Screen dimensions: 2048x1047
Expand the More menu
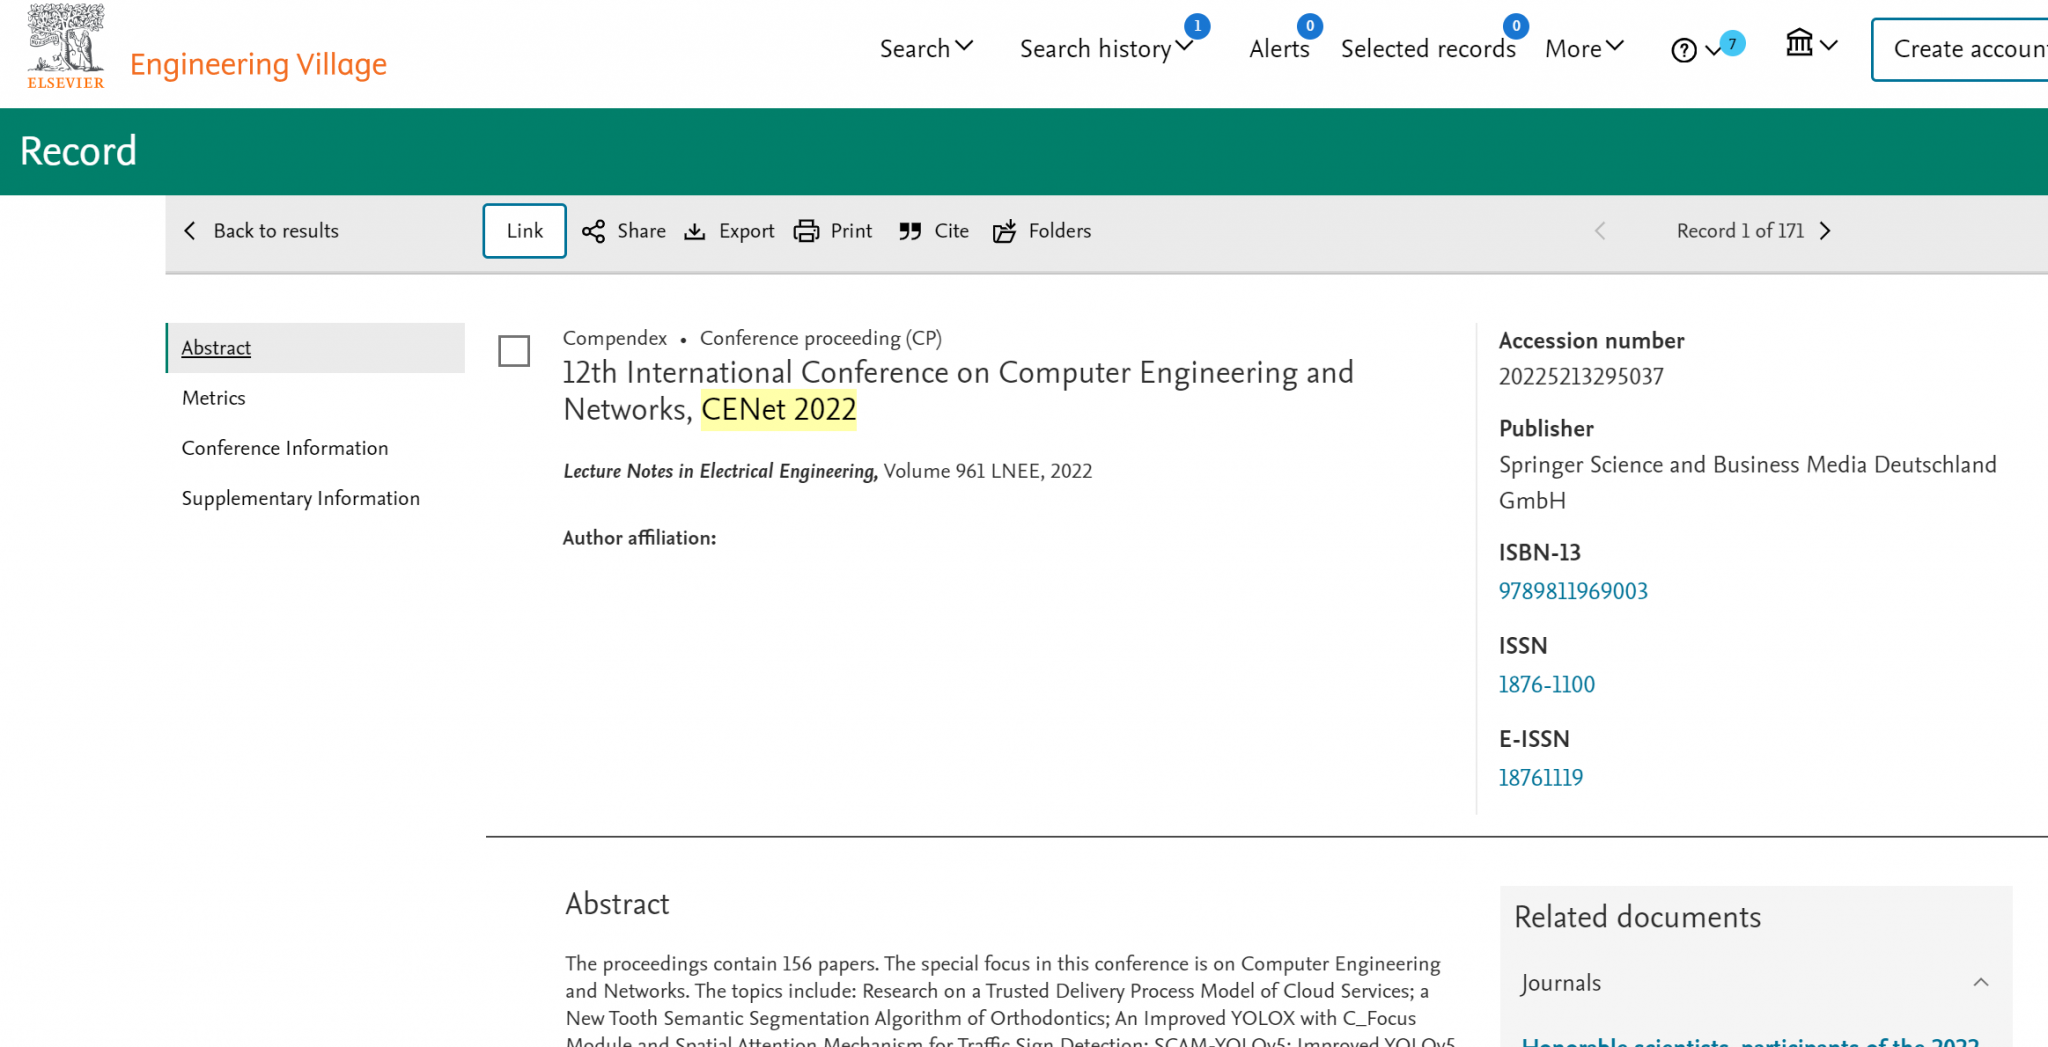1584,48
